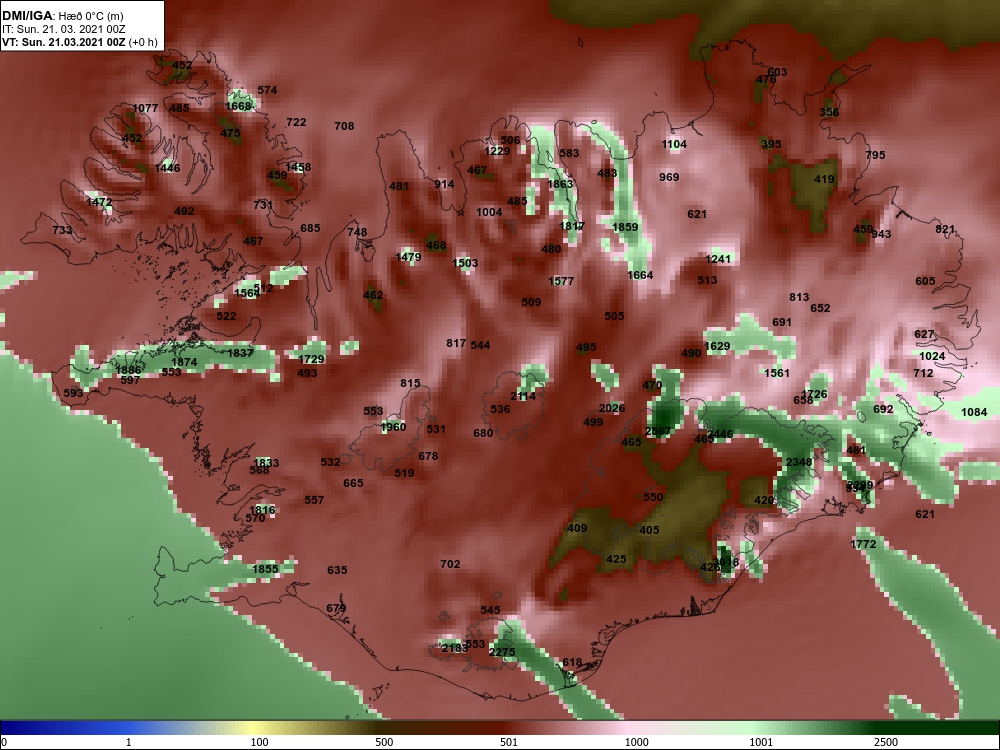The image size is (1000, 750).
Task: Click the 1629 map value
Action: [x=717, y=347]
